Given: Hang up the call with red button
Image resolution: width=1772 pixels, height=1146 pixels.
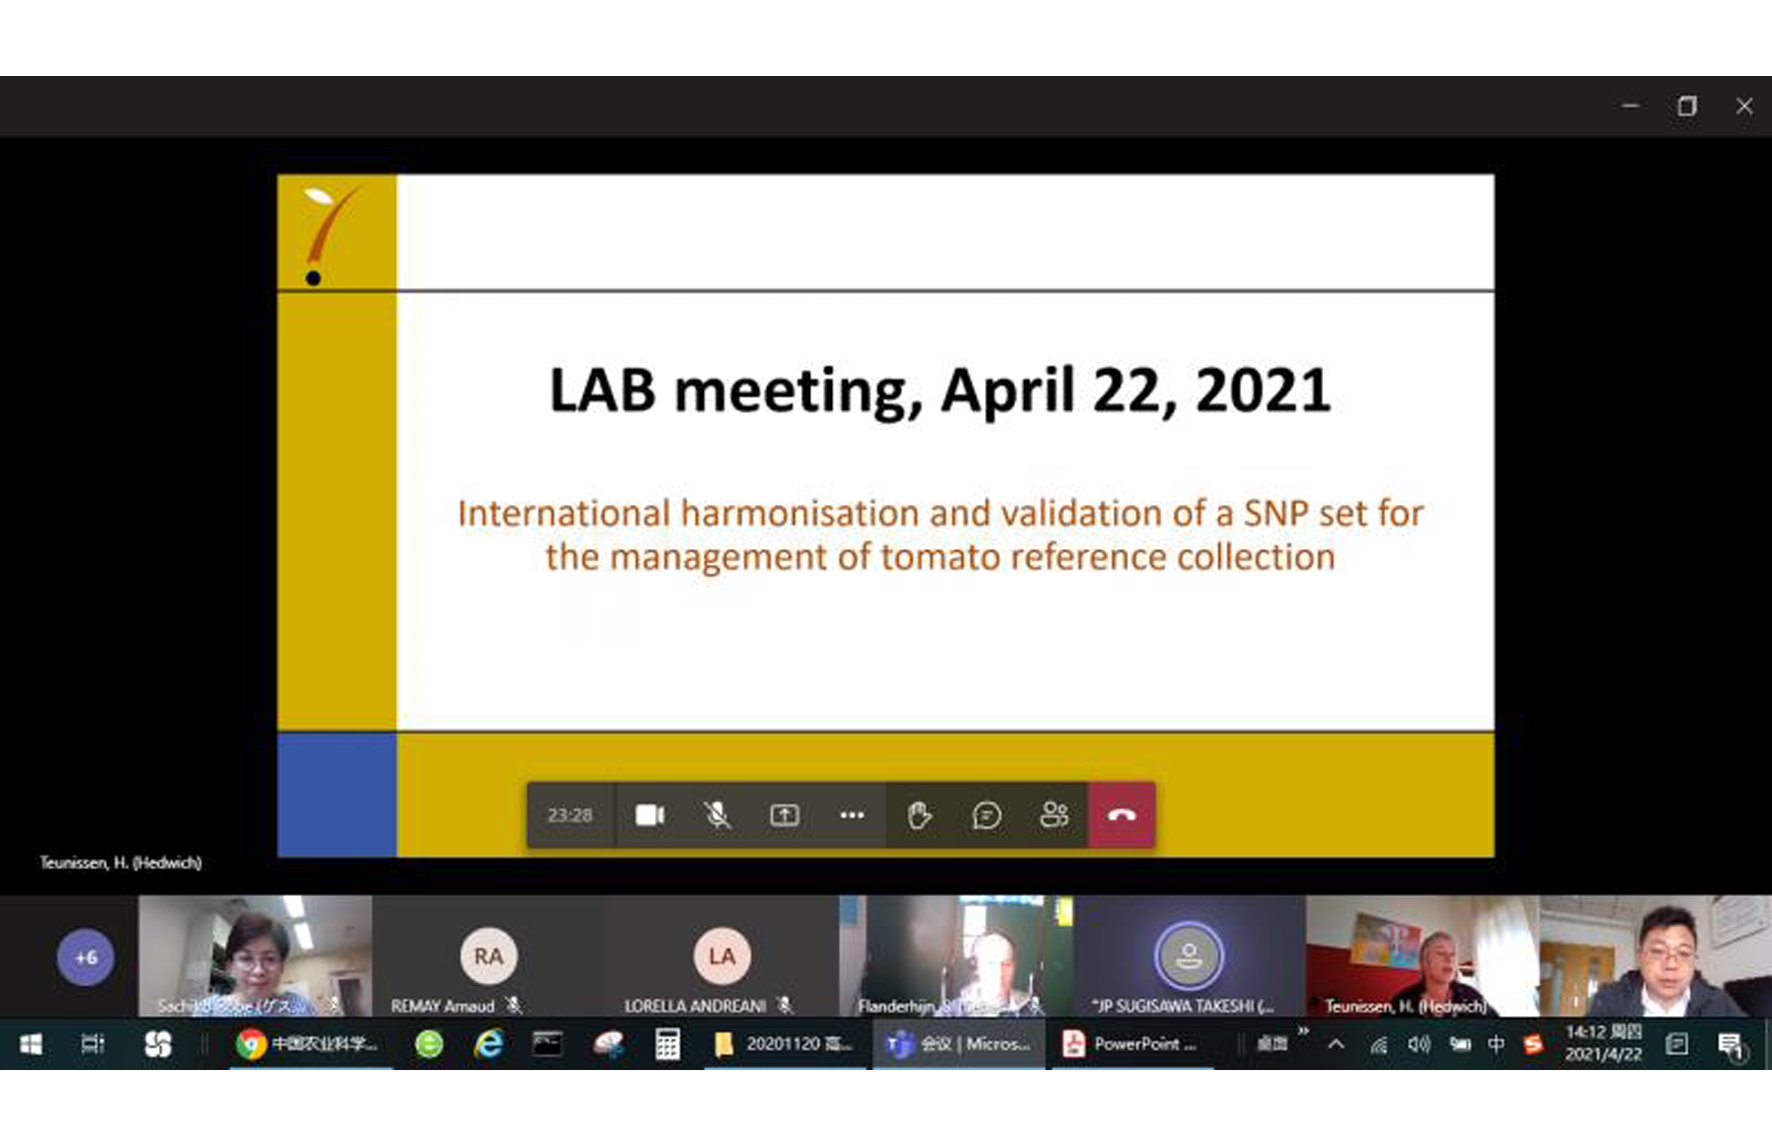Looking at the screenshot, I should [1122, 815].
